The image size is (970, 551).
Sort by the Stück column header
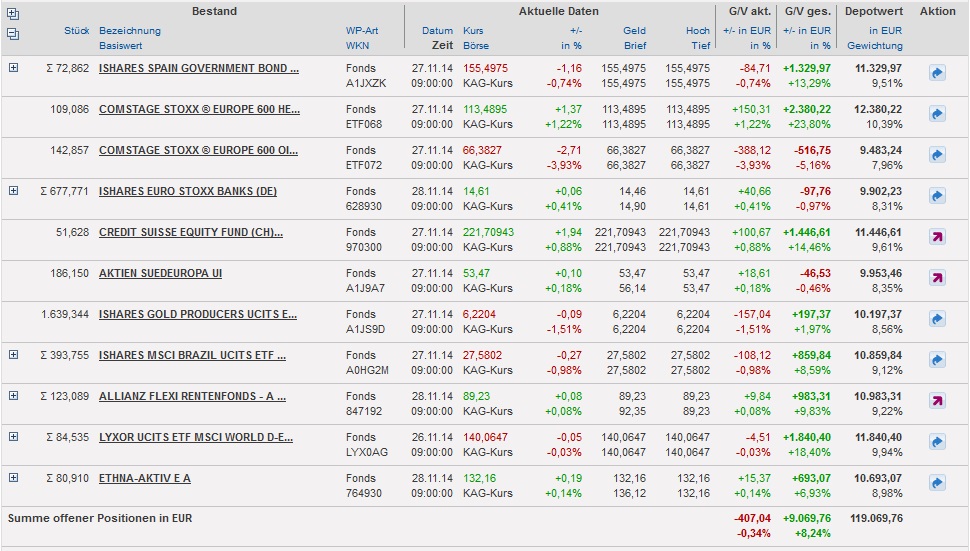[x=76, y=31]
